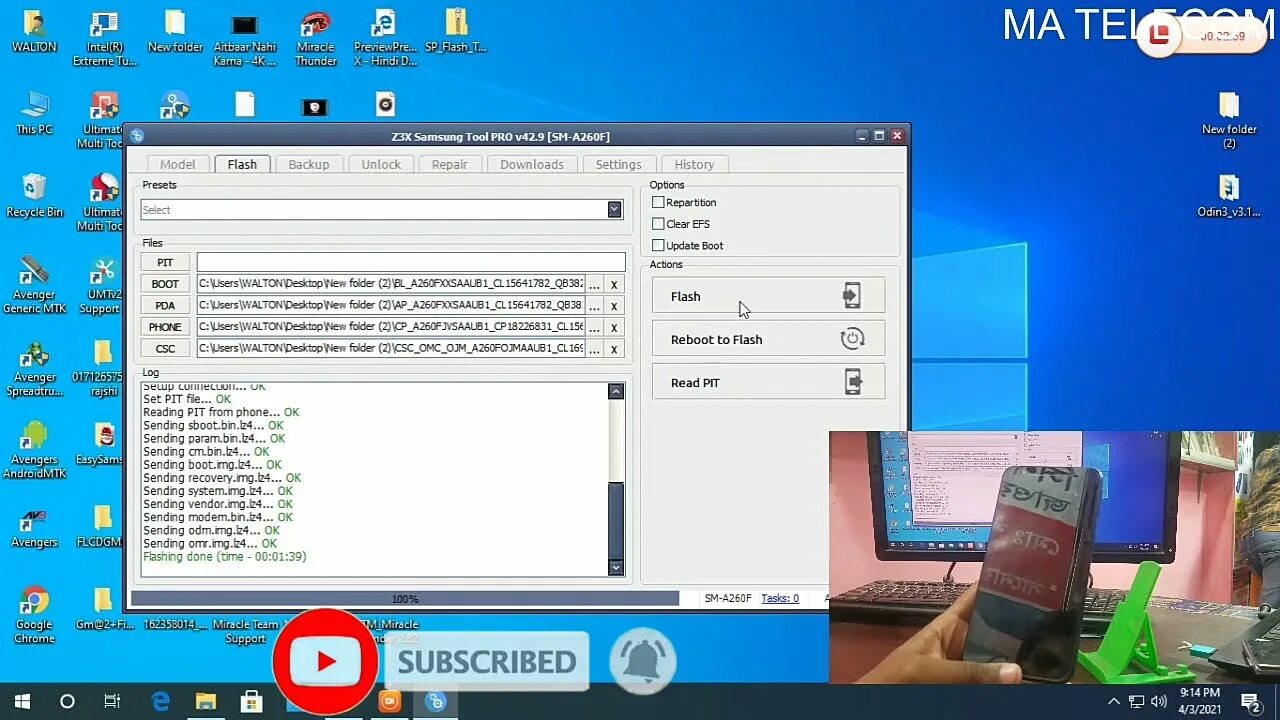Select the Avenger Spreadtrum shortcut
Viewport: 1280px width, 720px height.
[34, 368]
